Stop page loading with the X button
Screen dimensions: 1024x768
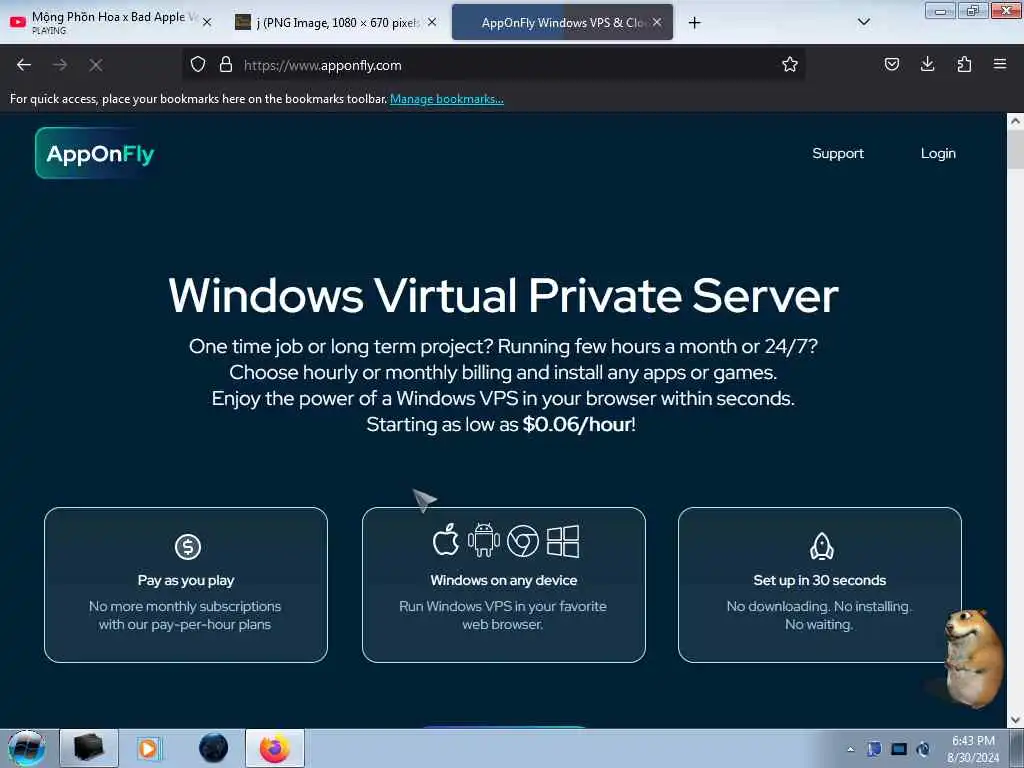click(x=96, y=65)
